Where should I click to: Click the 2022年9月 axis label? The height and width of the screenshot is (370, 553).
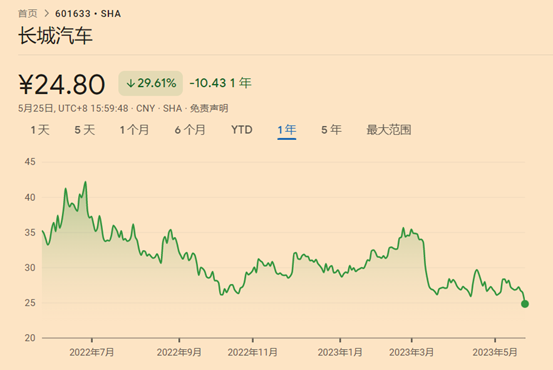click(179, 352)
